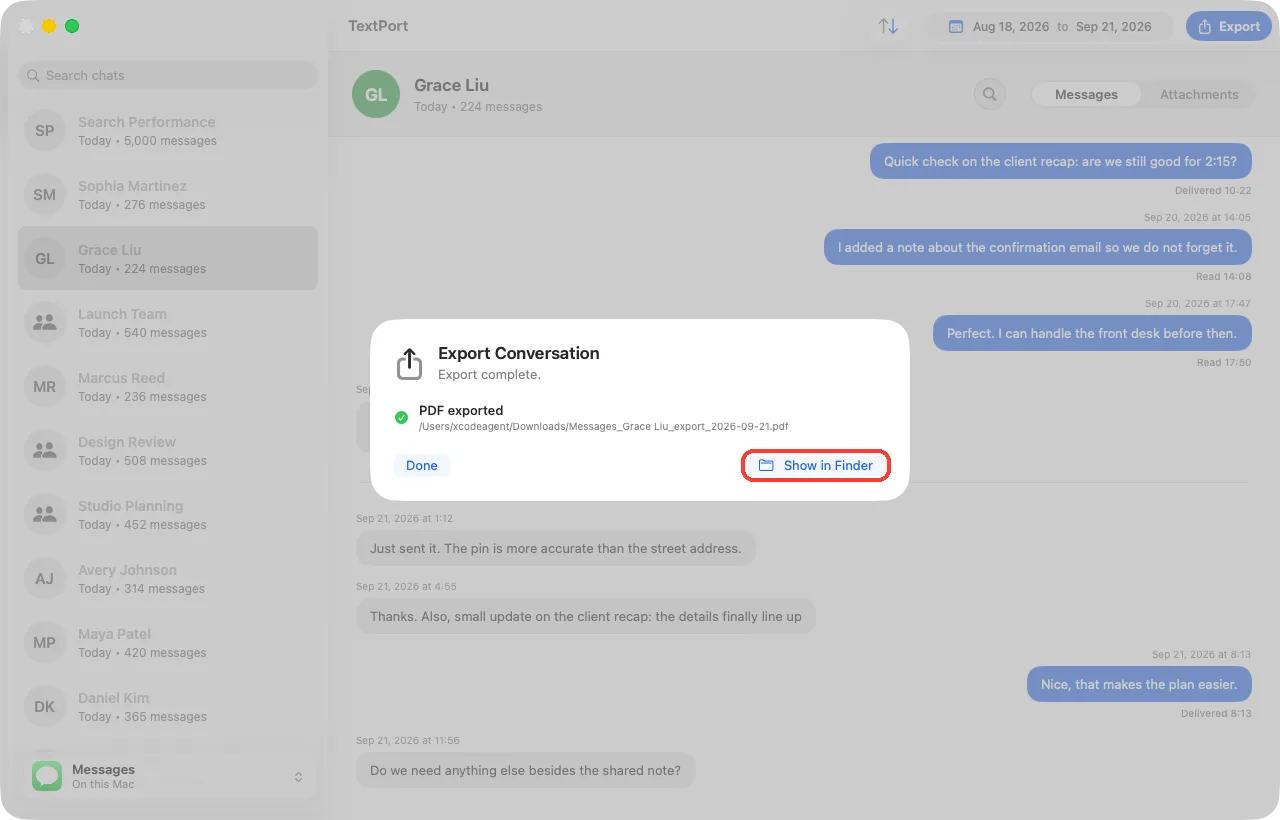Click export share icon in dialog

(x=409, y=363)
